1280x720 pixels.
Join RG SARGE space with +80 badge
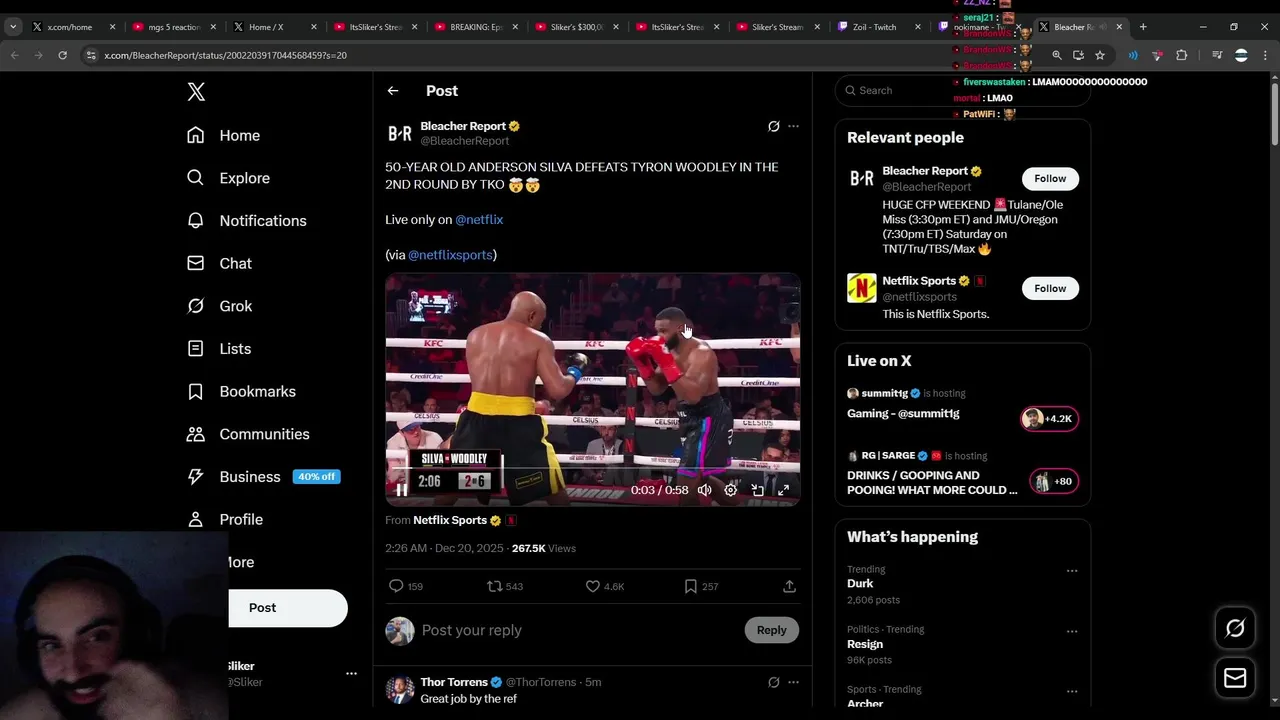1054,481
